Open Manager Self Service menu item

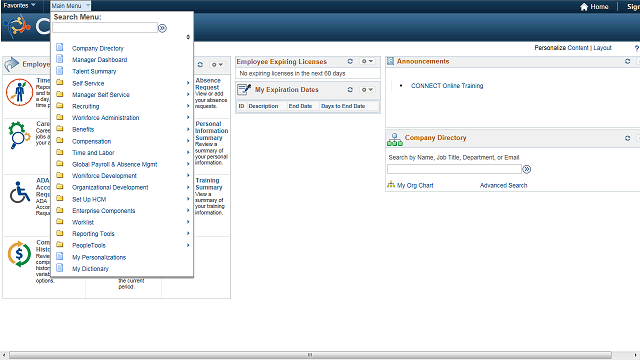[x=101, y=95]
